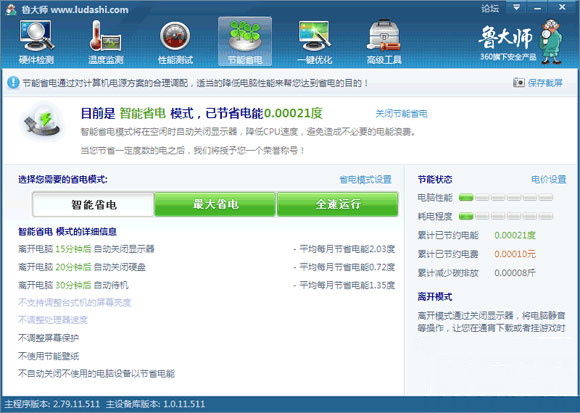
Task: Select the 最大省电 mode button
Action: (215, 204)
